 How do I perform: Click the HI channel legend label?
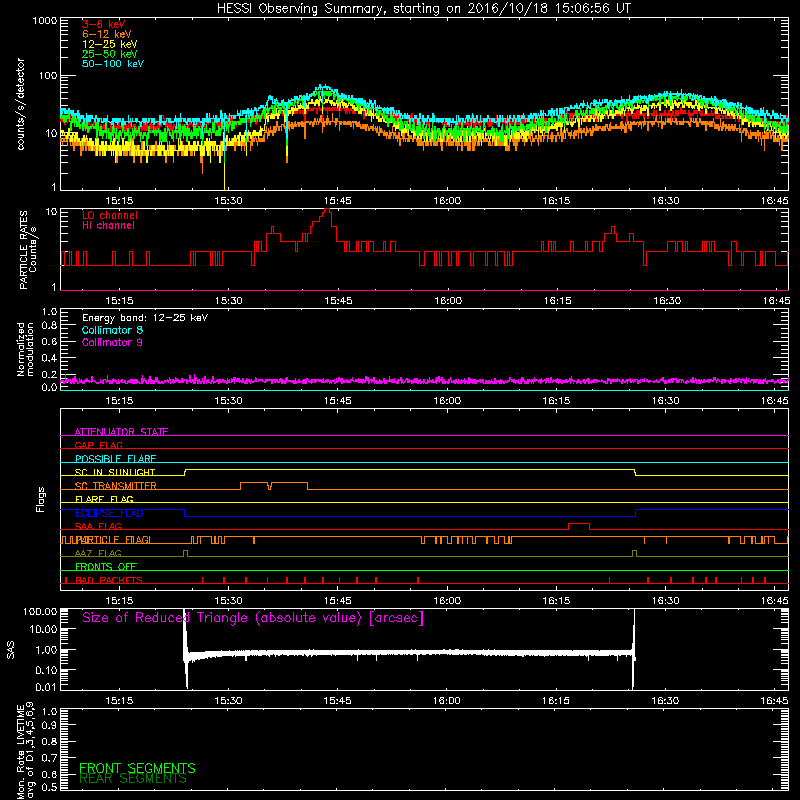coord(108,226)
